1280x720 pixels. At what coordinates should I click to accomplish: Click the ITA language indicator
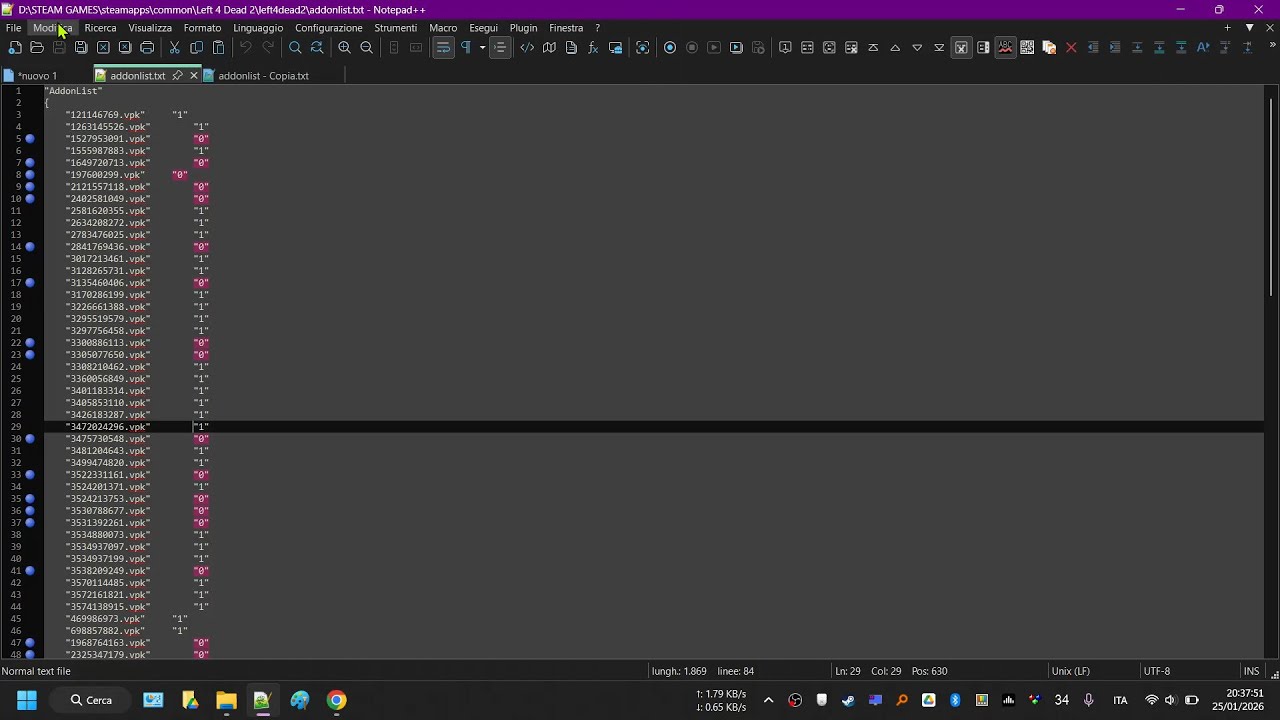click(x=1120, y=700)
